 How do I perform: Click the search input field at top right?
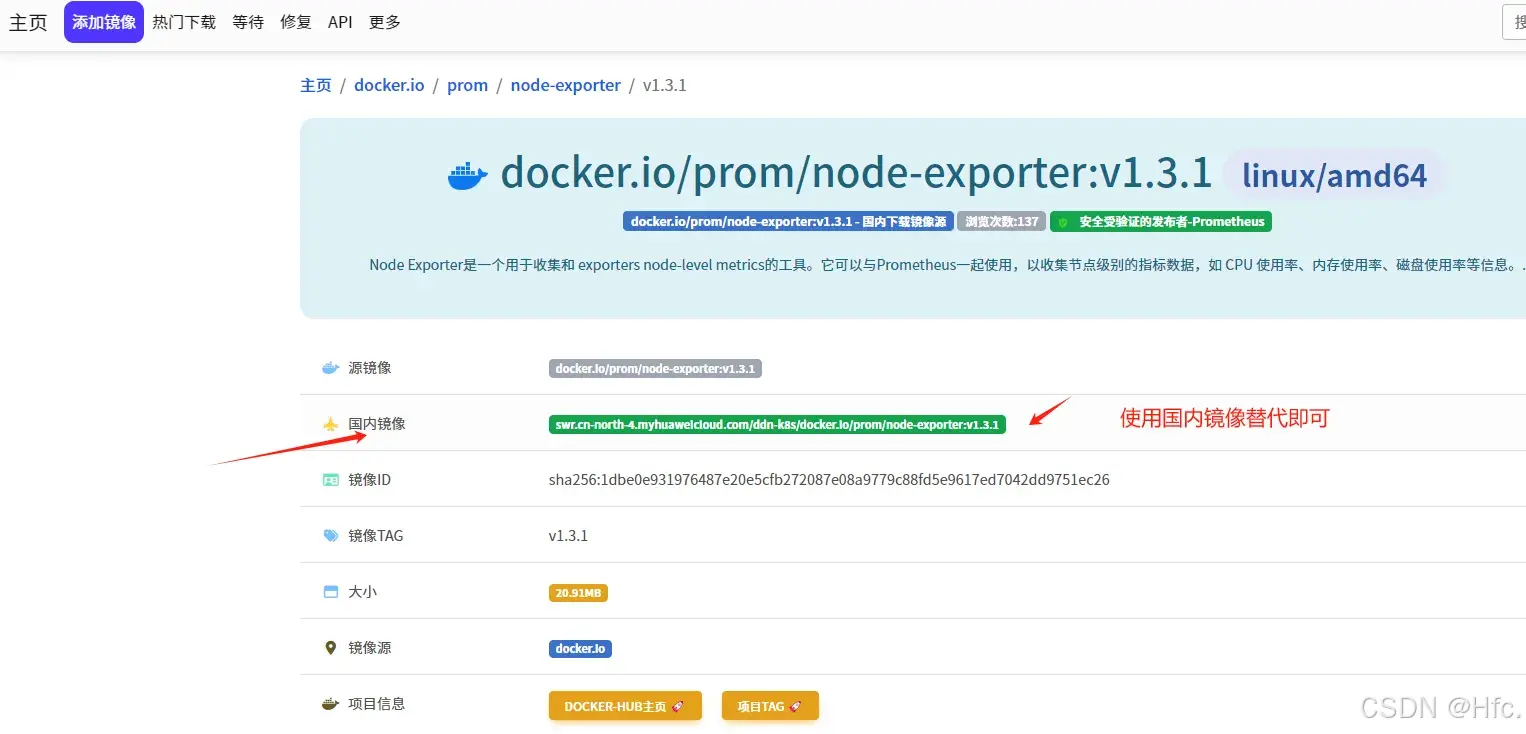(1514, 22)
